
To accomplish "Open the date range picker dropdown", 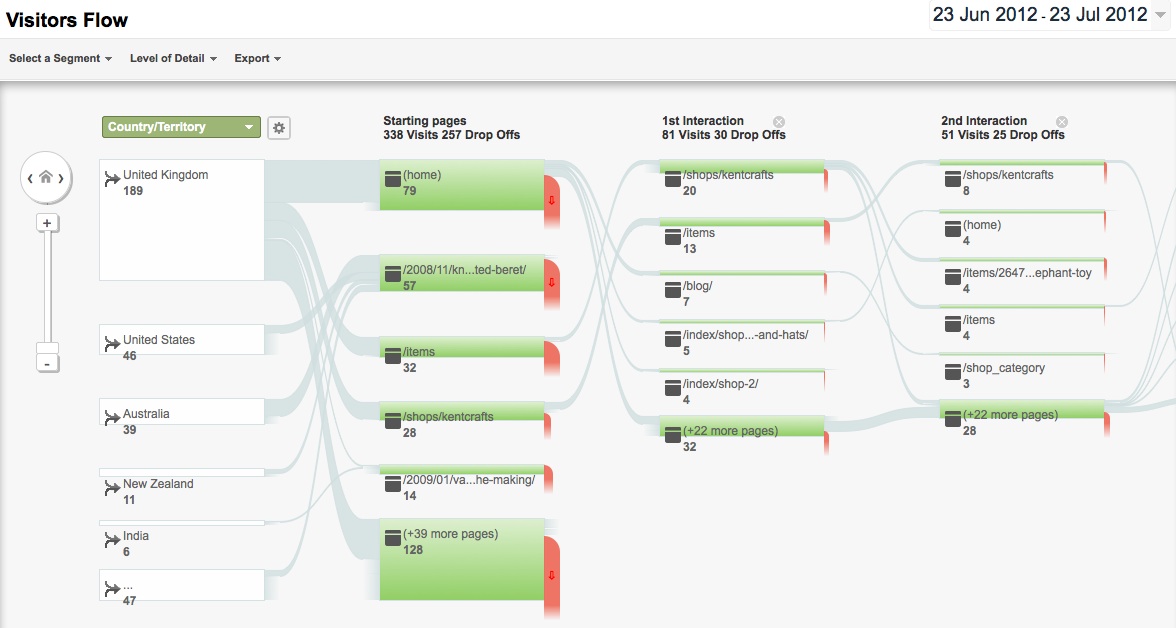I will (1048, 15).
